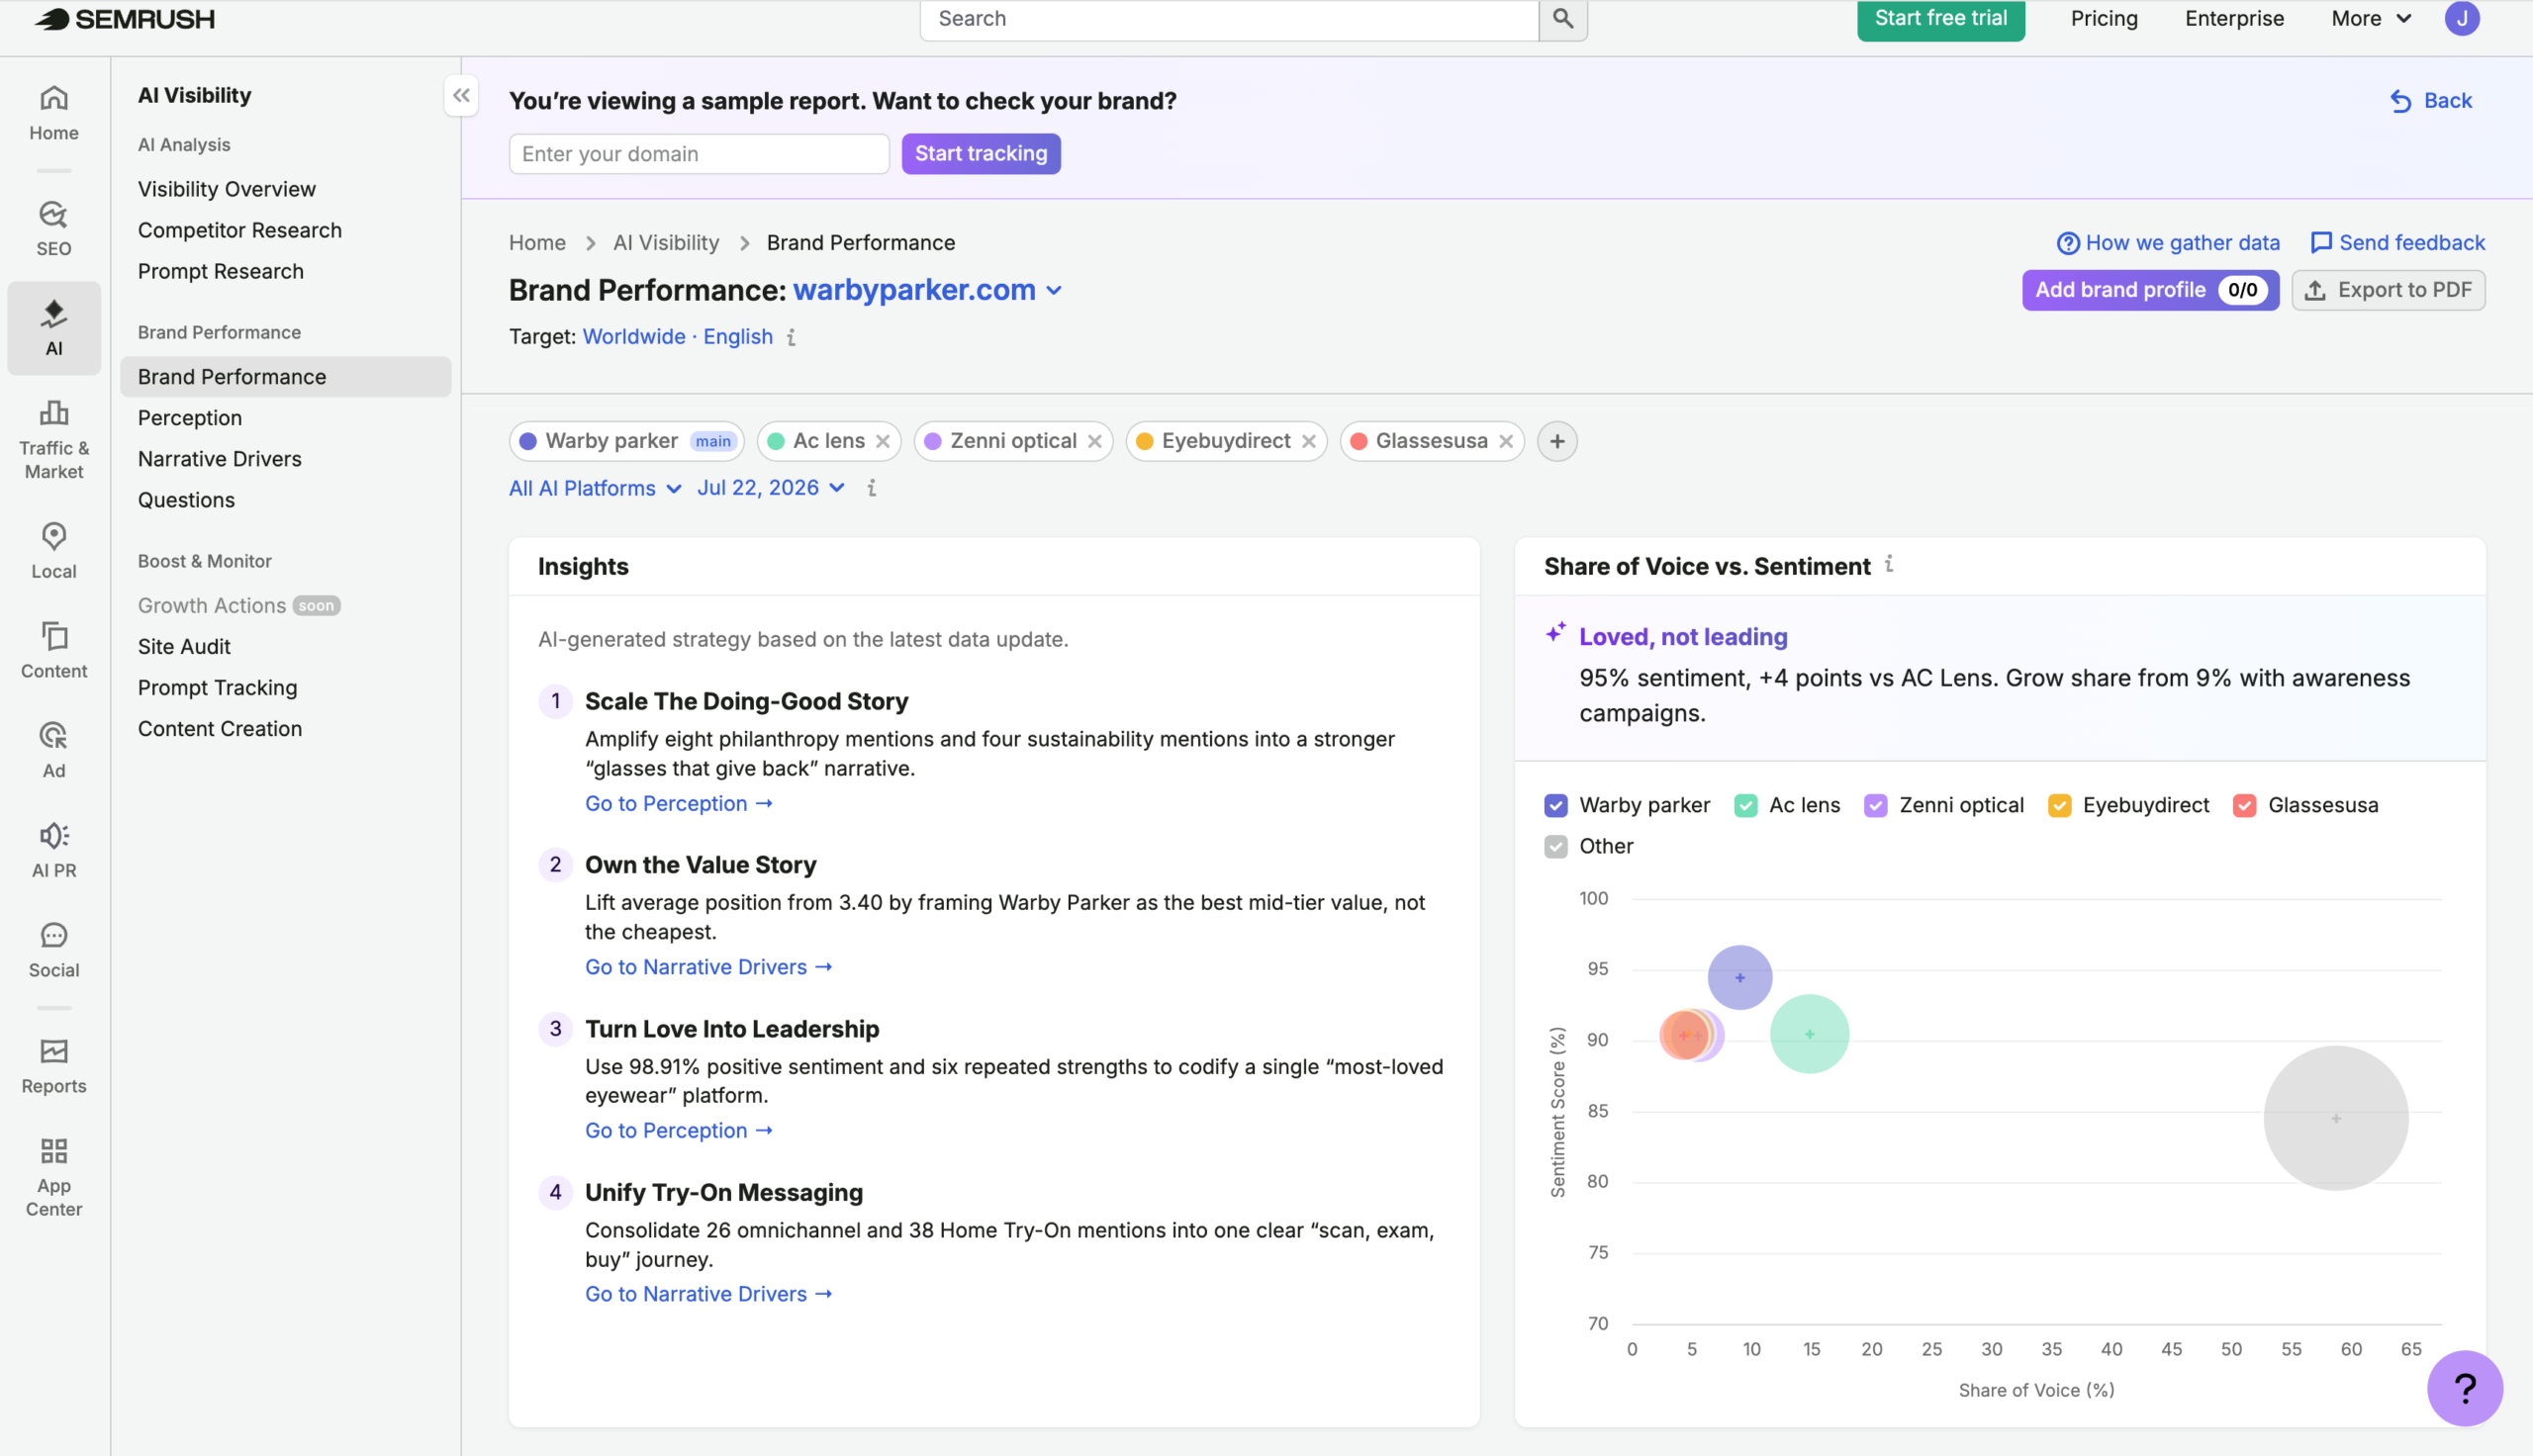Screen dimensions: 2533x1456
Task: Click the search magnifier button
Action: coord(1563,19)
